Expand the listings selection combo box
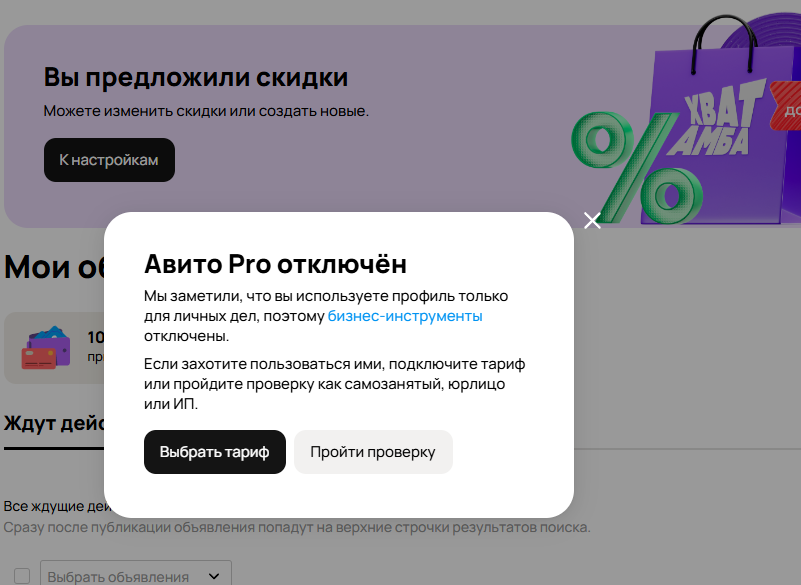This screenshot has width=801, height=585. pos(135,576)
